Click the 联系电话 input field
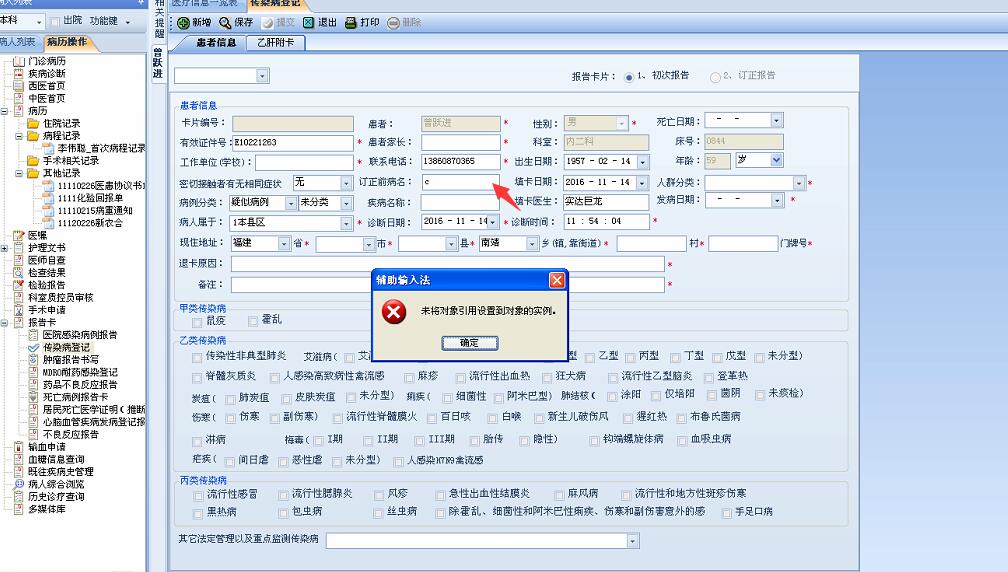1008x572 pixels. tap(460, 162)
